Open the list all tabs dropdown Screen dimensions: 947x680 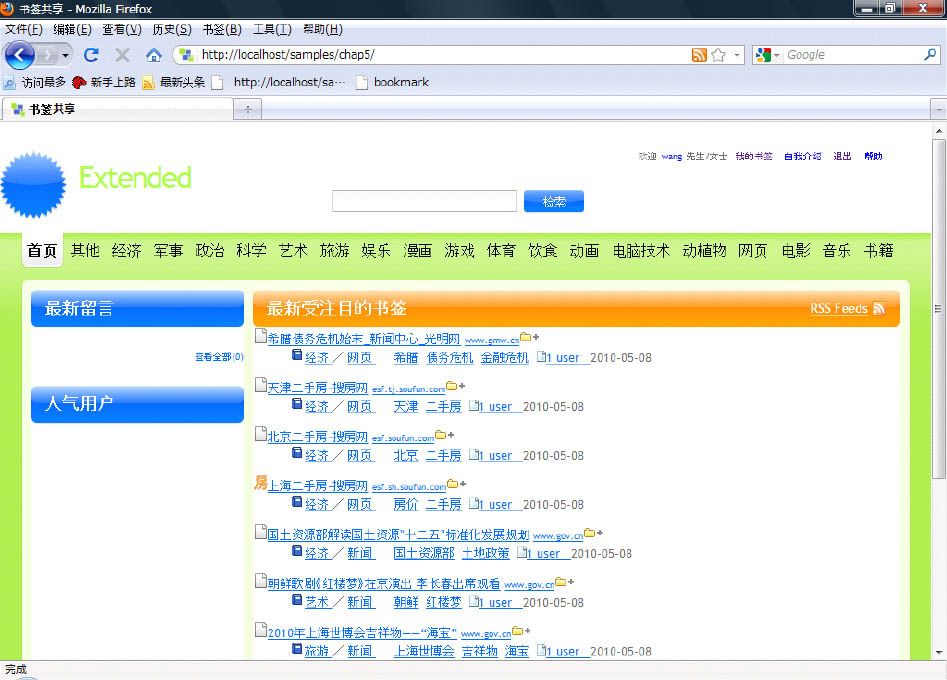point(939,110)
